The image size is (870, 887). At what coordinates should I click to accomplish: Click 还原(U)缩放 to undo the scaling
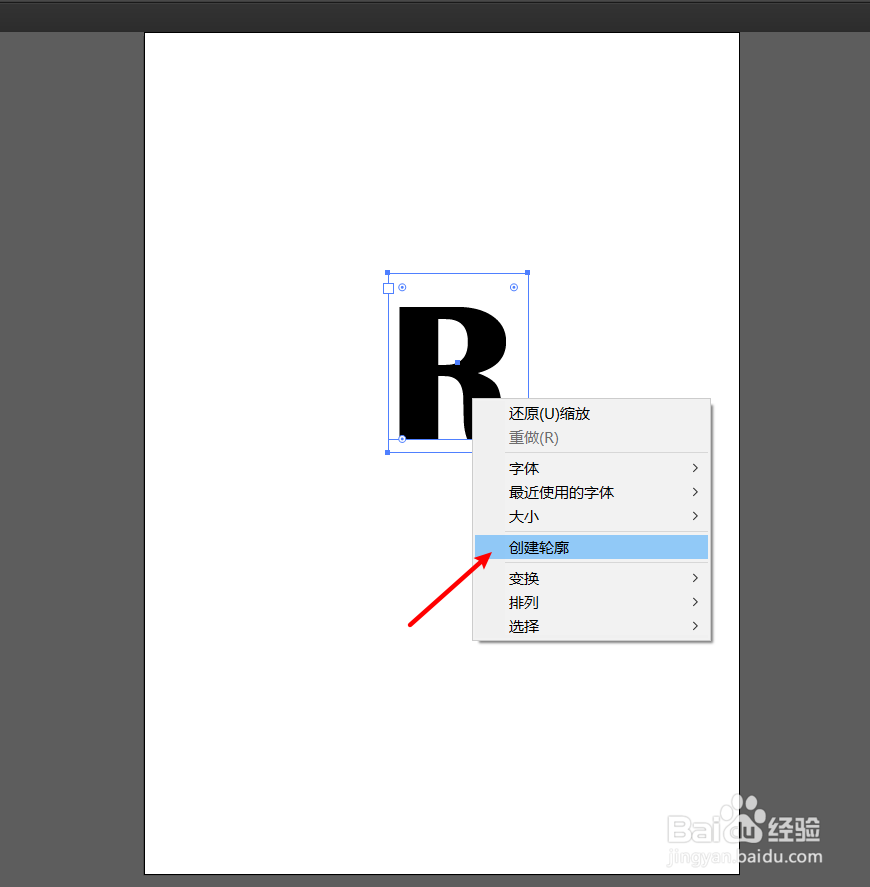click(x=549, y=413)
